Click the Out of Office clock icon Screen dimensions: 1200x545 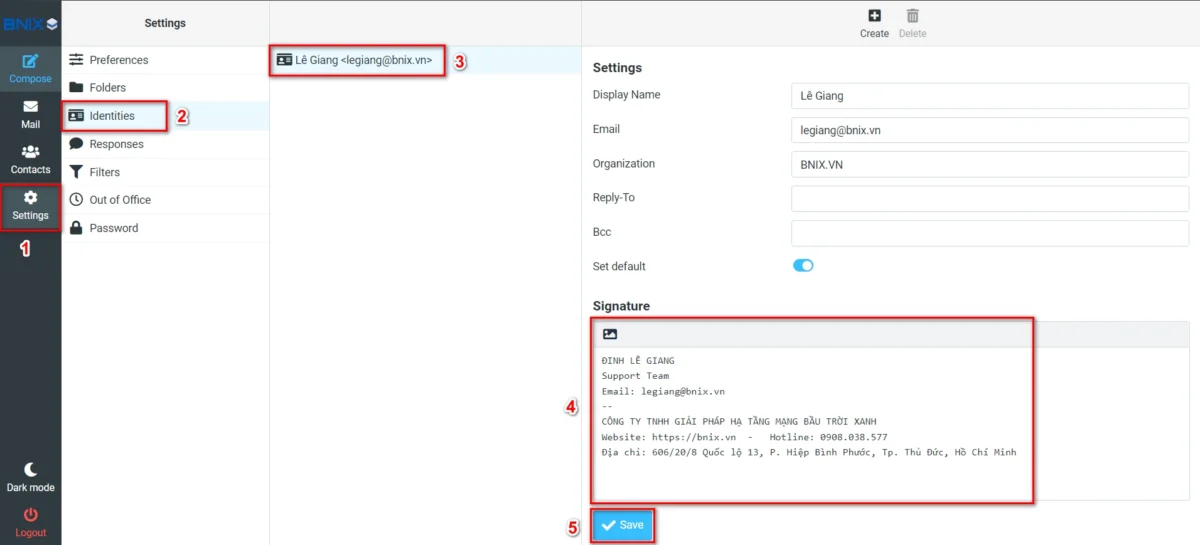[76, 200]
